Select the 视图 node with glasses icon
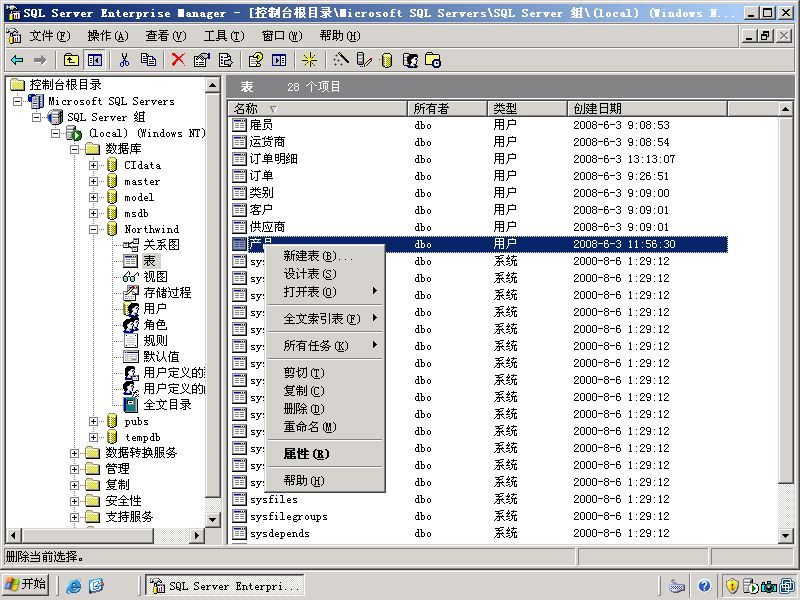 (155, 277)
